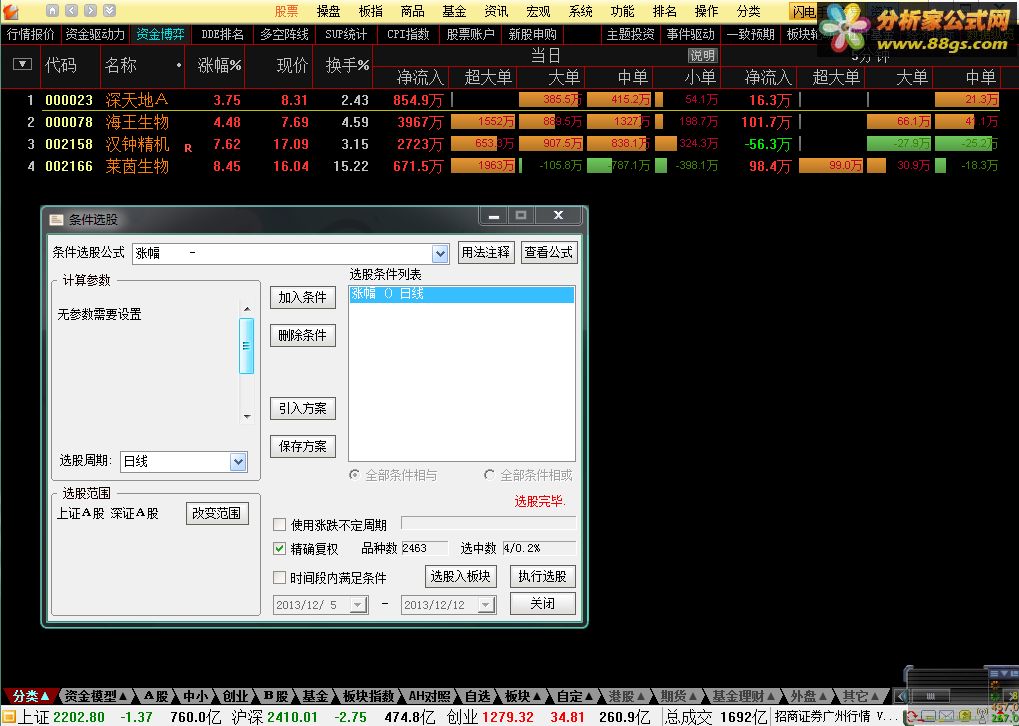Open the 选股周期 日线 dropdown
Screen dimensions: 1019x726
click(x=239, y=461)
